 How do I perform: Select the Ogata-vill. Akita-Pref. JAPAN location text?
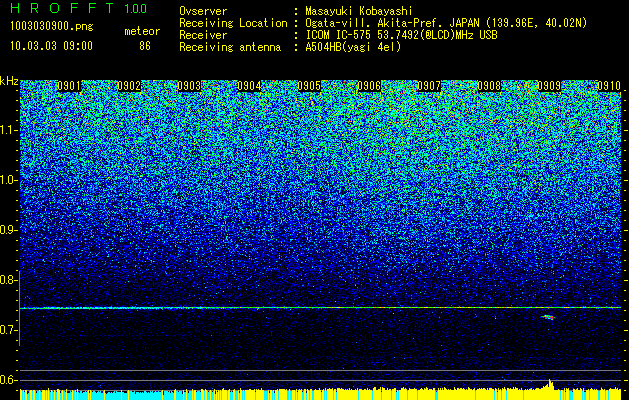[x=446, y=23]
